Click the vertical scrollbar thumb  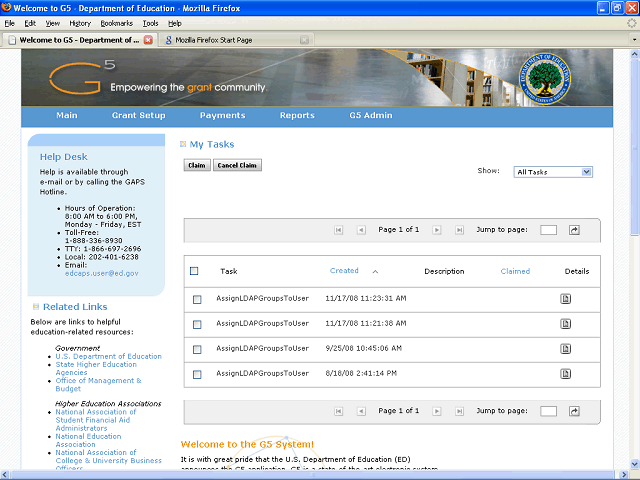click(634, 147)
